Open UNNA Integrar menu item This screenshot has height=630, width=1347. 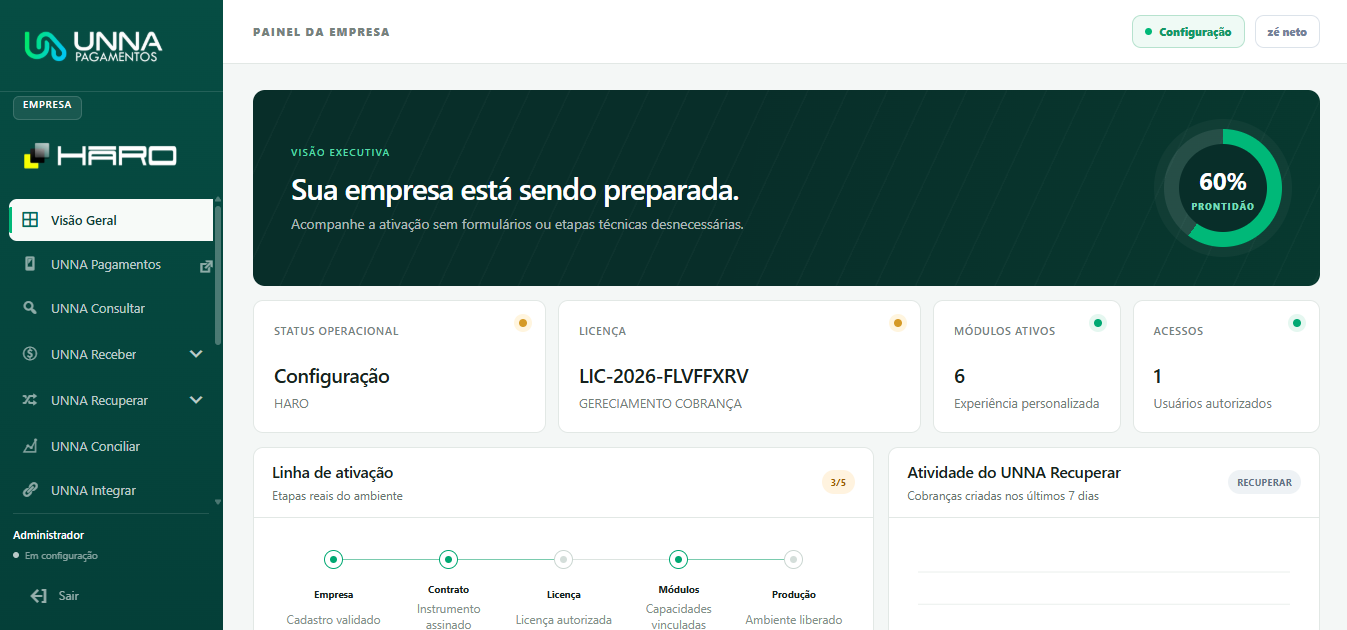111,490
